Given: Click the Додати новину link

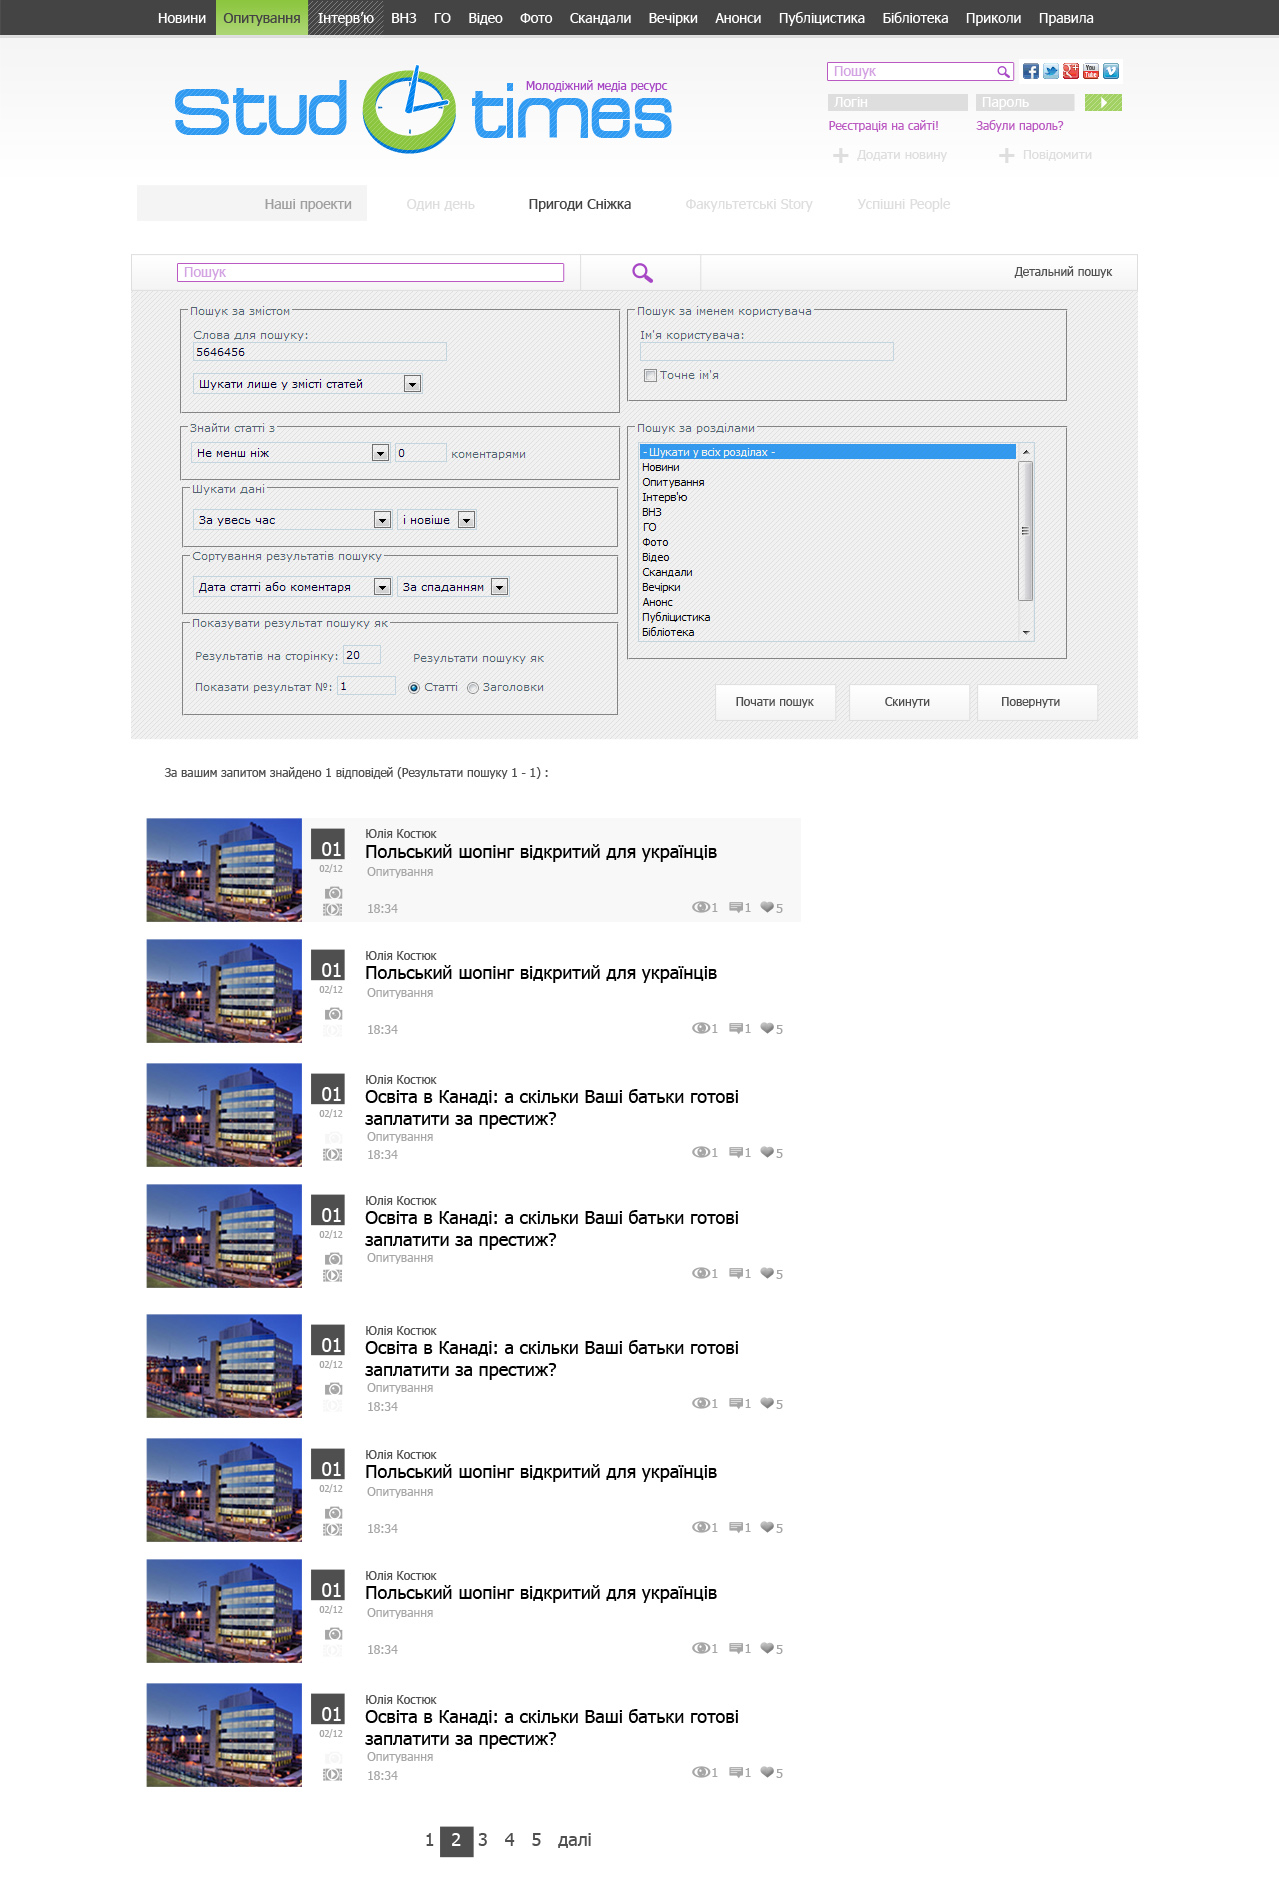Looking at the screenshot, I should point(902,155).
